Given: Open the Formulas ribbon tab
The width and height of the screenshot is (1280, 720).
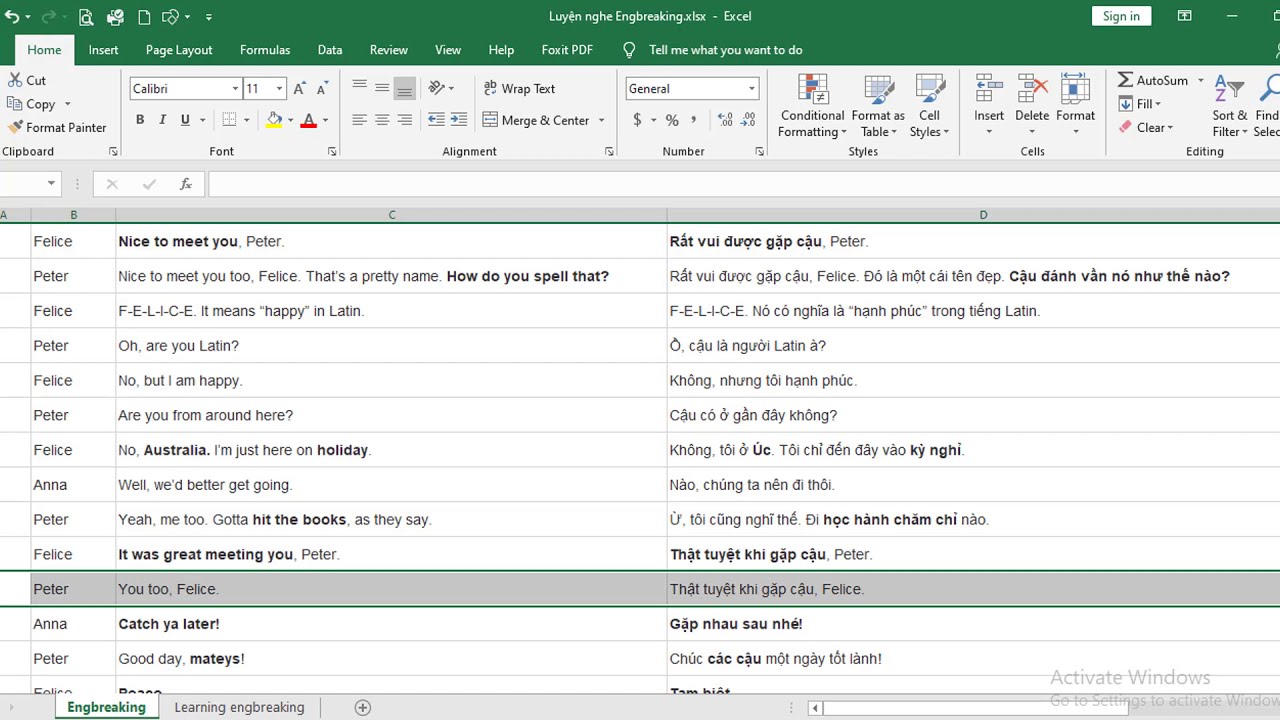Looking at the screenshot, I should (x=265, y=50).
